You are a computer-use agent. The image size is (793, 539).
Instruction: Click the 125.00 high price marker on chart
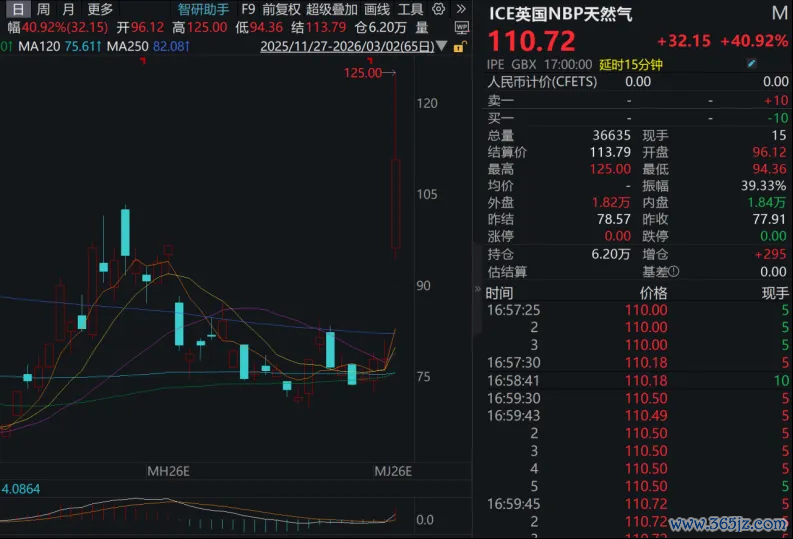click(x=362, y=72)
